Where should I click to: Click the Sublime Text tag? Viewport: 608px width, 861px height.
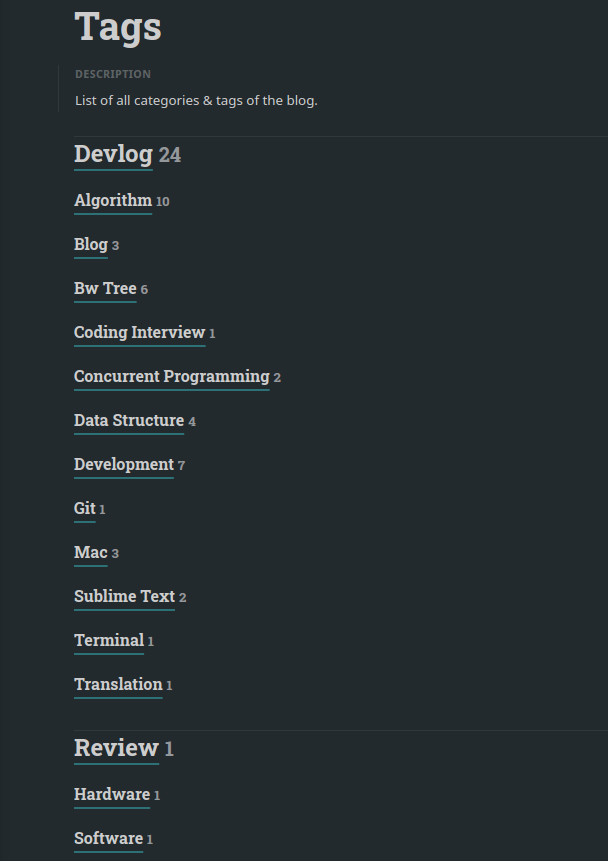124,596
